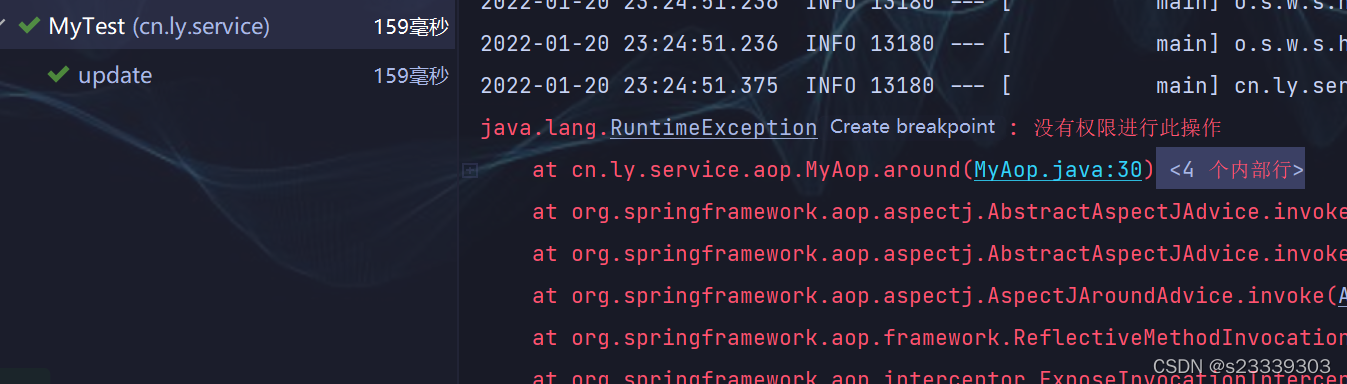Expand the folded 4 internal lines
Image resolution: width=1347 pixels, height=384 pixels.
pyautogui.click(x=1230, y=169)
